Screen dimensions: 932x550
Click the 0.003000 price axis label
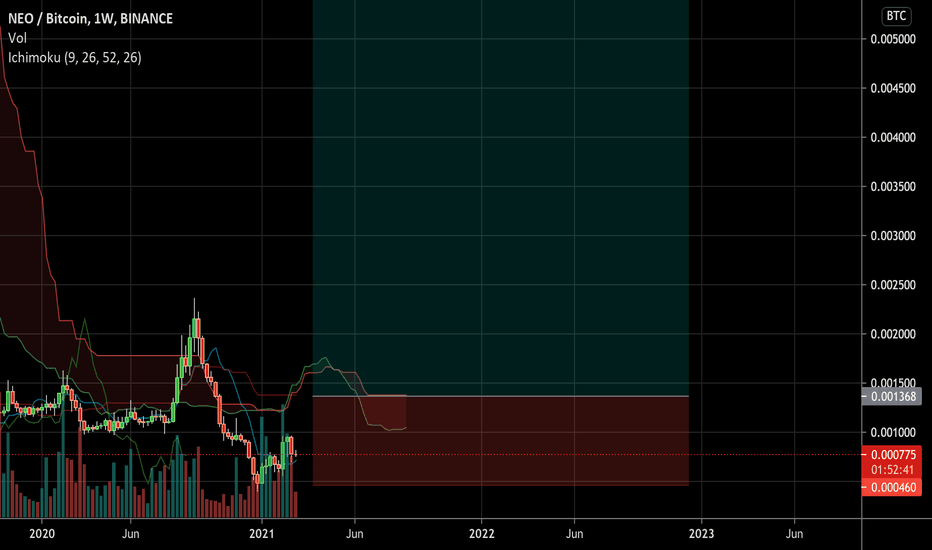point(893,236)
